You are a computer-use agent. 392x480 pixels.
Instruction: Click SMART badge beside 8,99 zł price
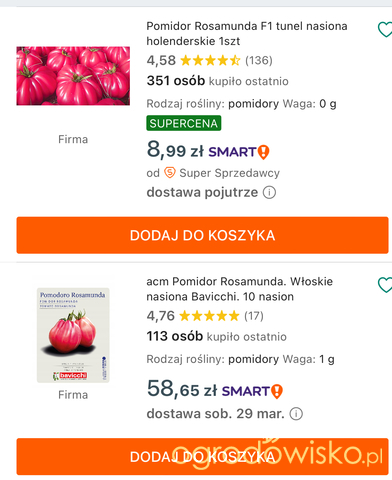239,152
